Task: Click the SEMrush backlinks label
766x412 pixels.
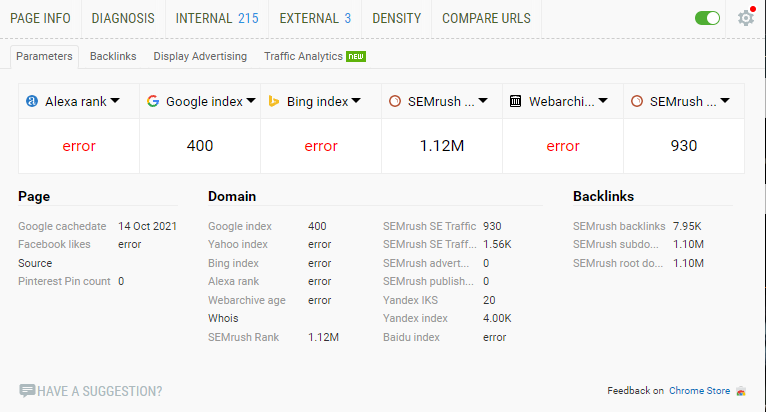Action: click(x=619, y=226)
